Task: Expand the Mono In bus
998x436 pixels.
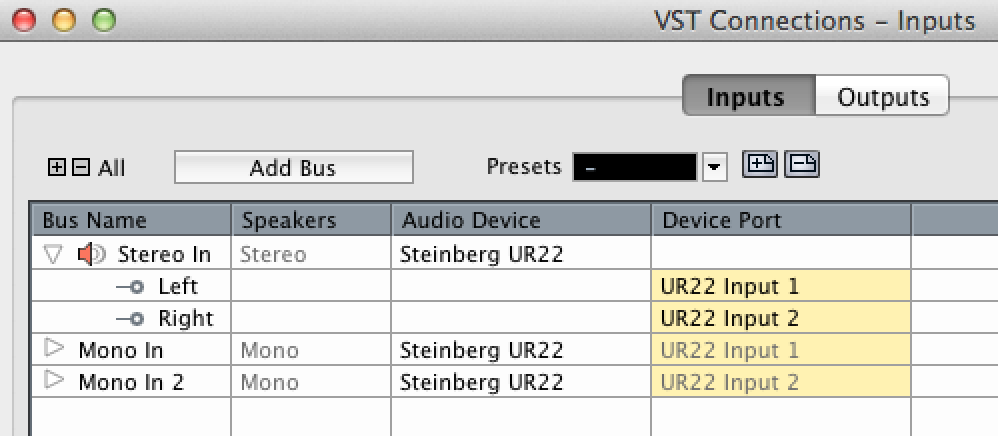Action: coord(55,348)
